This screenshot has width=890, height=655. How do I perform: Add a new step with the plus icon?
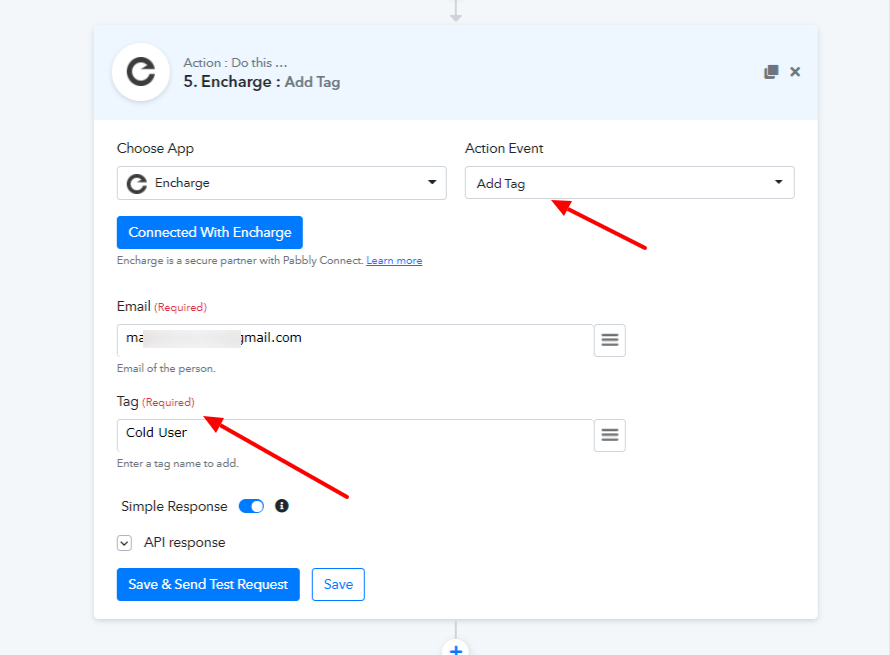[455, 649]
